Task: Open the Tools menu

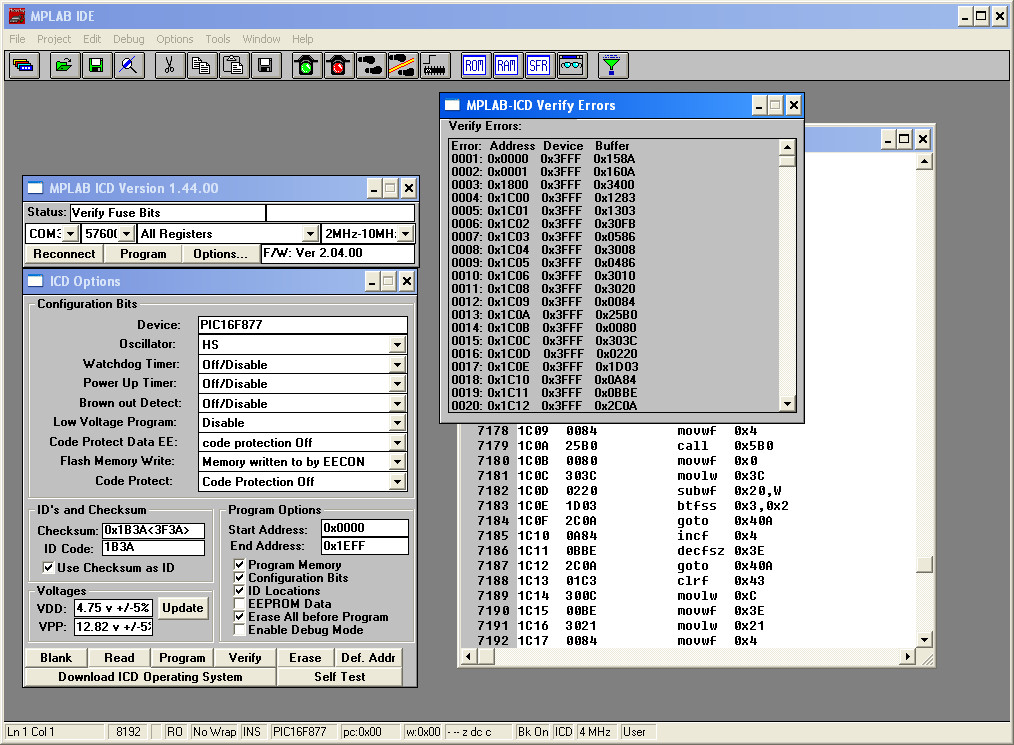Action: point(218,39)
